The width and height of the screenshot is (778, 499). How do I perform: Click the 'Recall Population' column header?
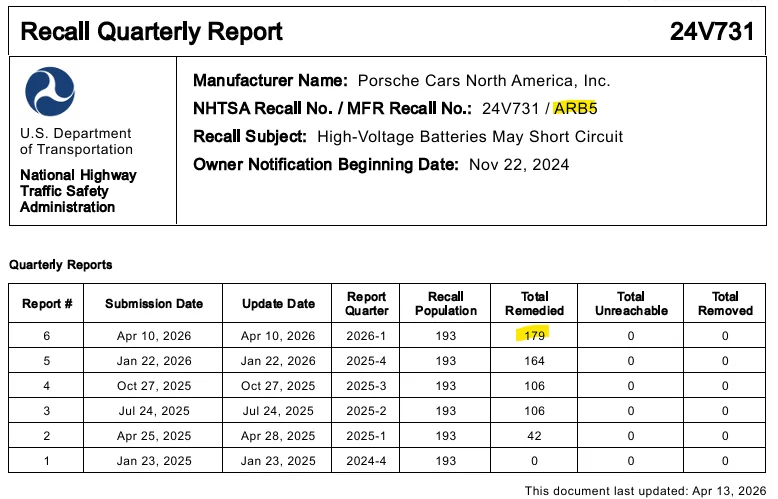tap(446, 304)
